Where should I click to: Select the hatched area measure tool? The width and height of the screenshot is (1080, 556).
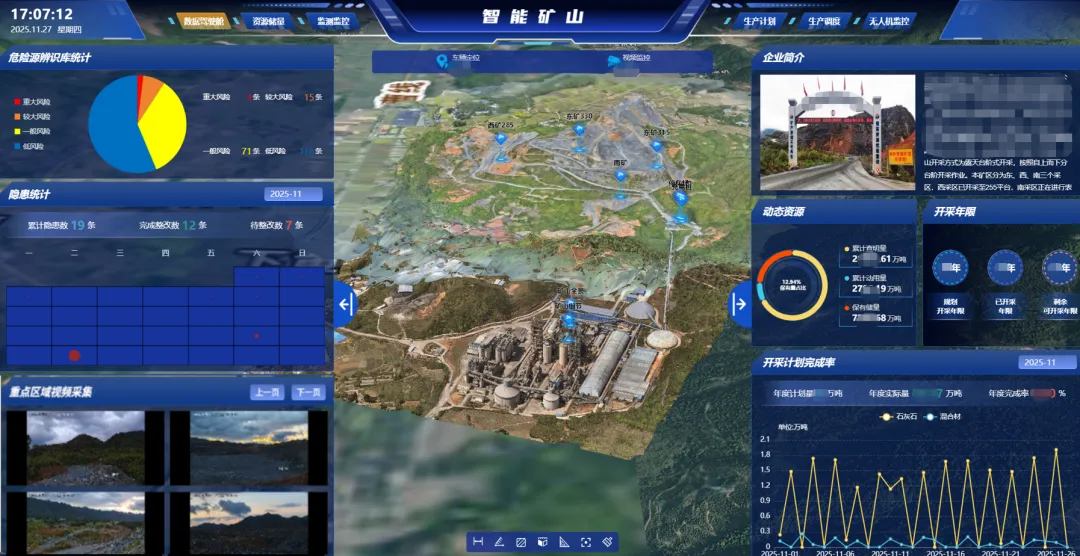tap(521, 542)
